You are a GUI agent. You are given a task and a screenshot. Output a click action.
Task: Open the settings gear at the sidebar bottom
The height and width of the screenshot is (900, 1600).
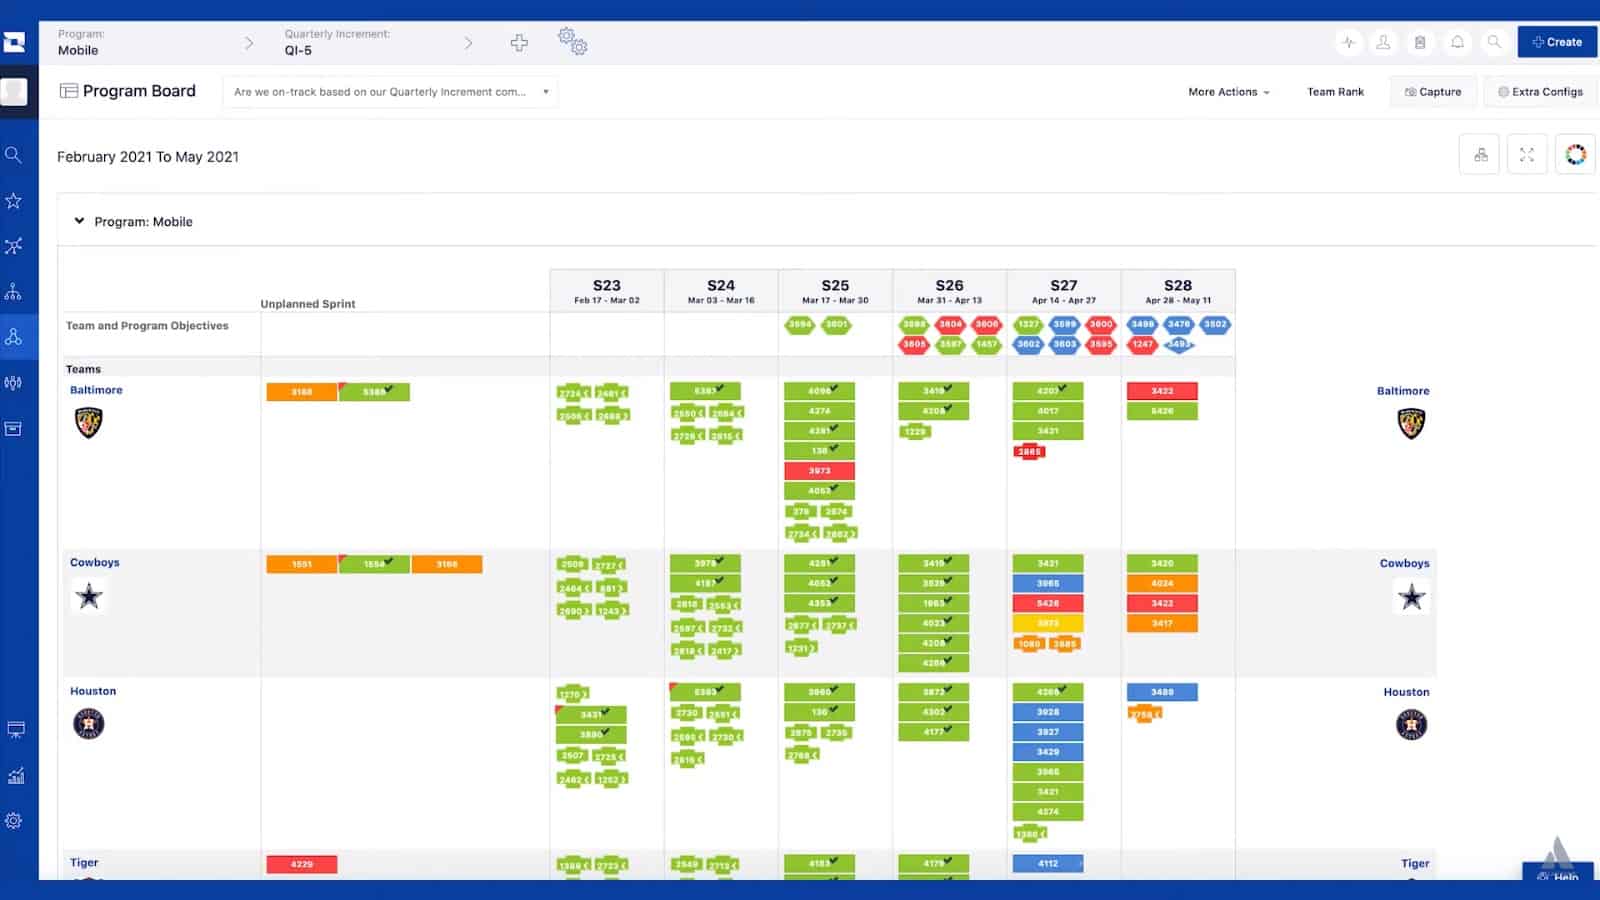point(14,820)
